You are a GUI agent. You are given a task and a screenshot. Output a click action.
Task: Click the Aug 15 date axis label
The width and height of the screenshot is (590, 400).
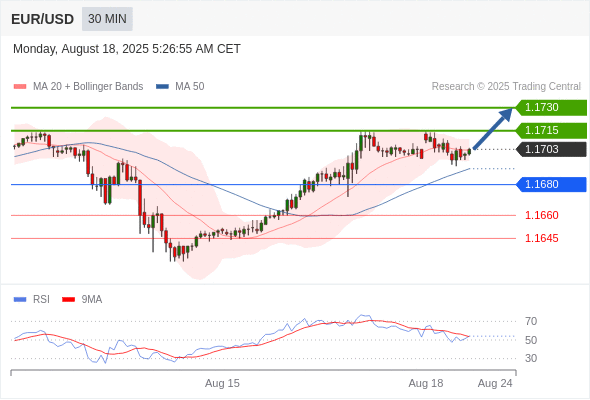(x=222, y=383)
